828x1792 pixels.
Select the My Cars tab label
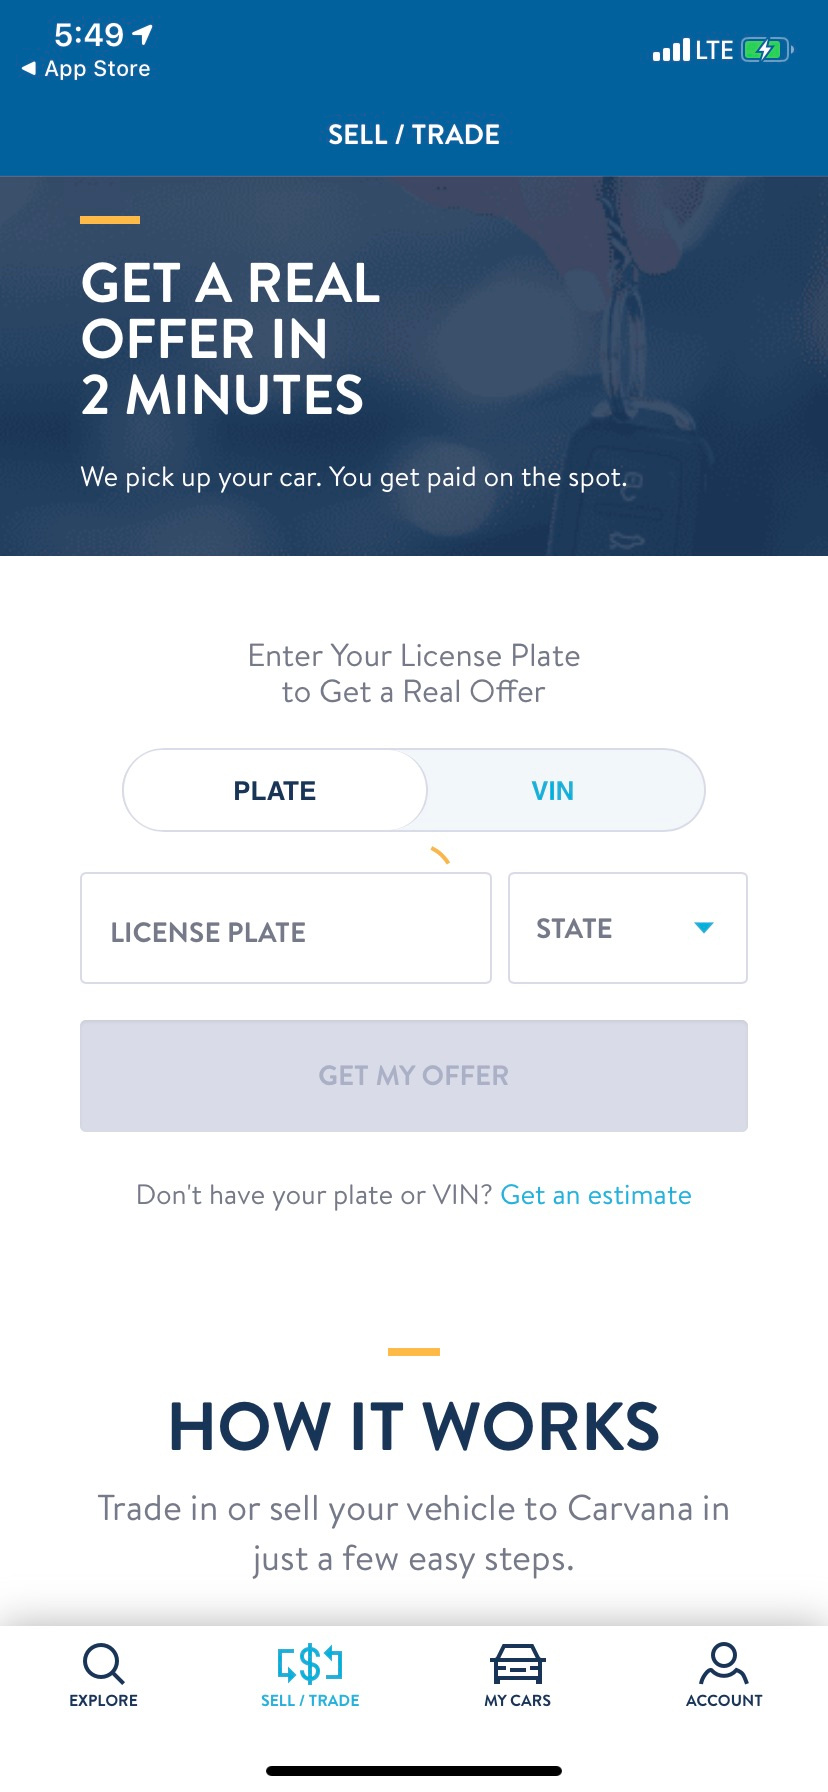click(x=517, y=1700)
